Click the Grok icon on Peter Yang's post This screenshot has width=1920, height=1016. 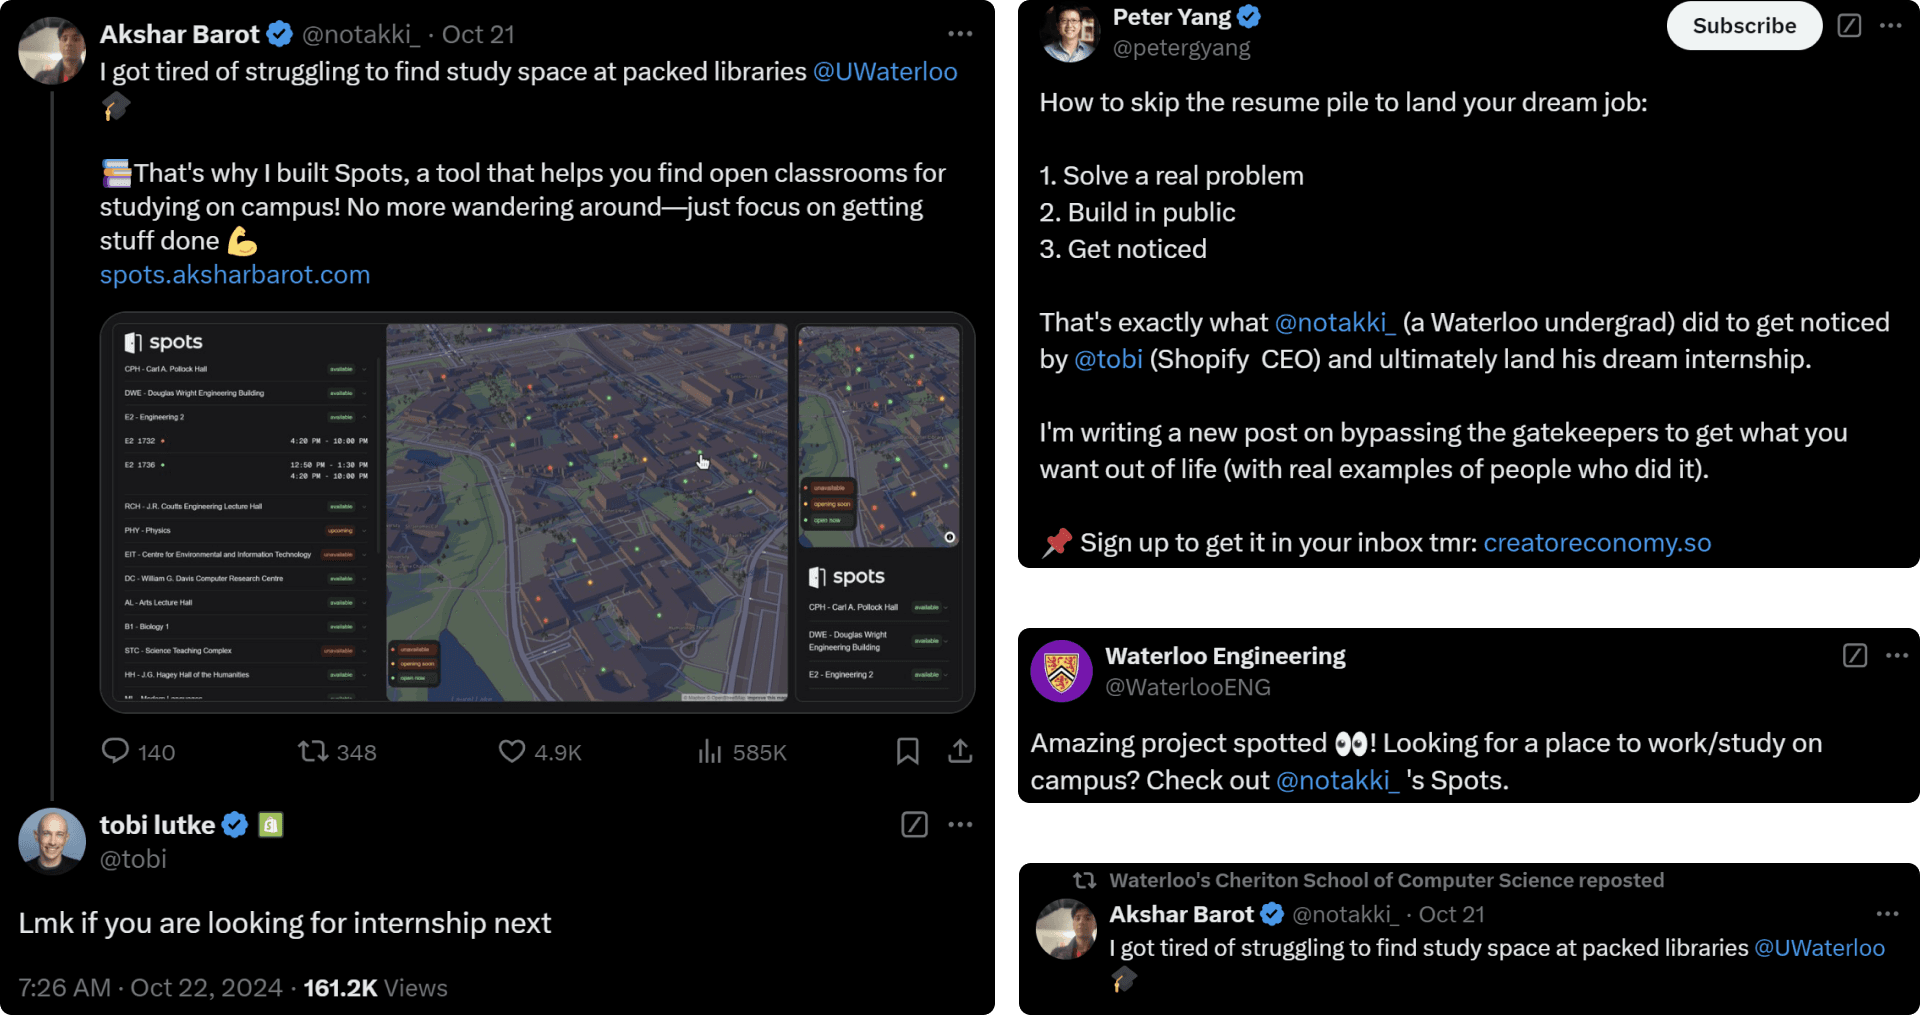click(1851, 26)
